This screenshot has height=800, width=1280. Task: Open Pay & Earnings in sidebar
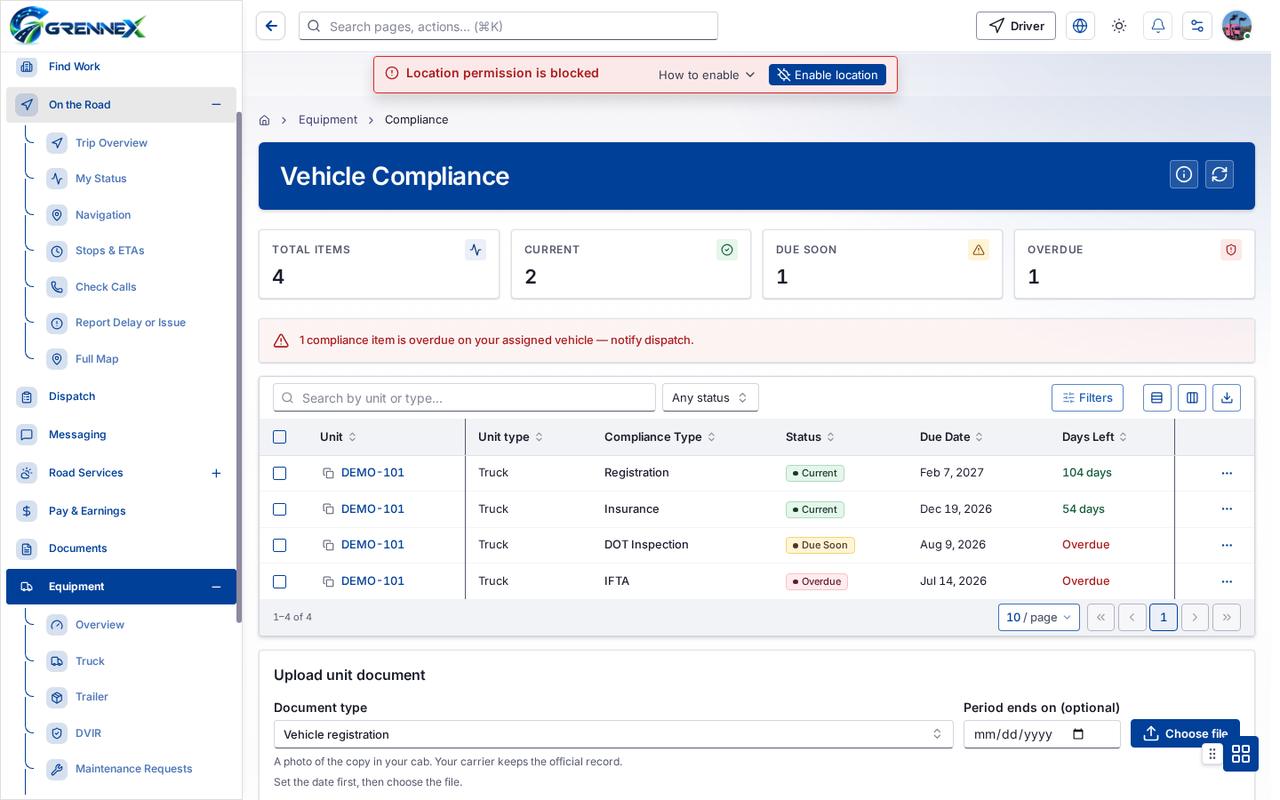click(87, 511)
